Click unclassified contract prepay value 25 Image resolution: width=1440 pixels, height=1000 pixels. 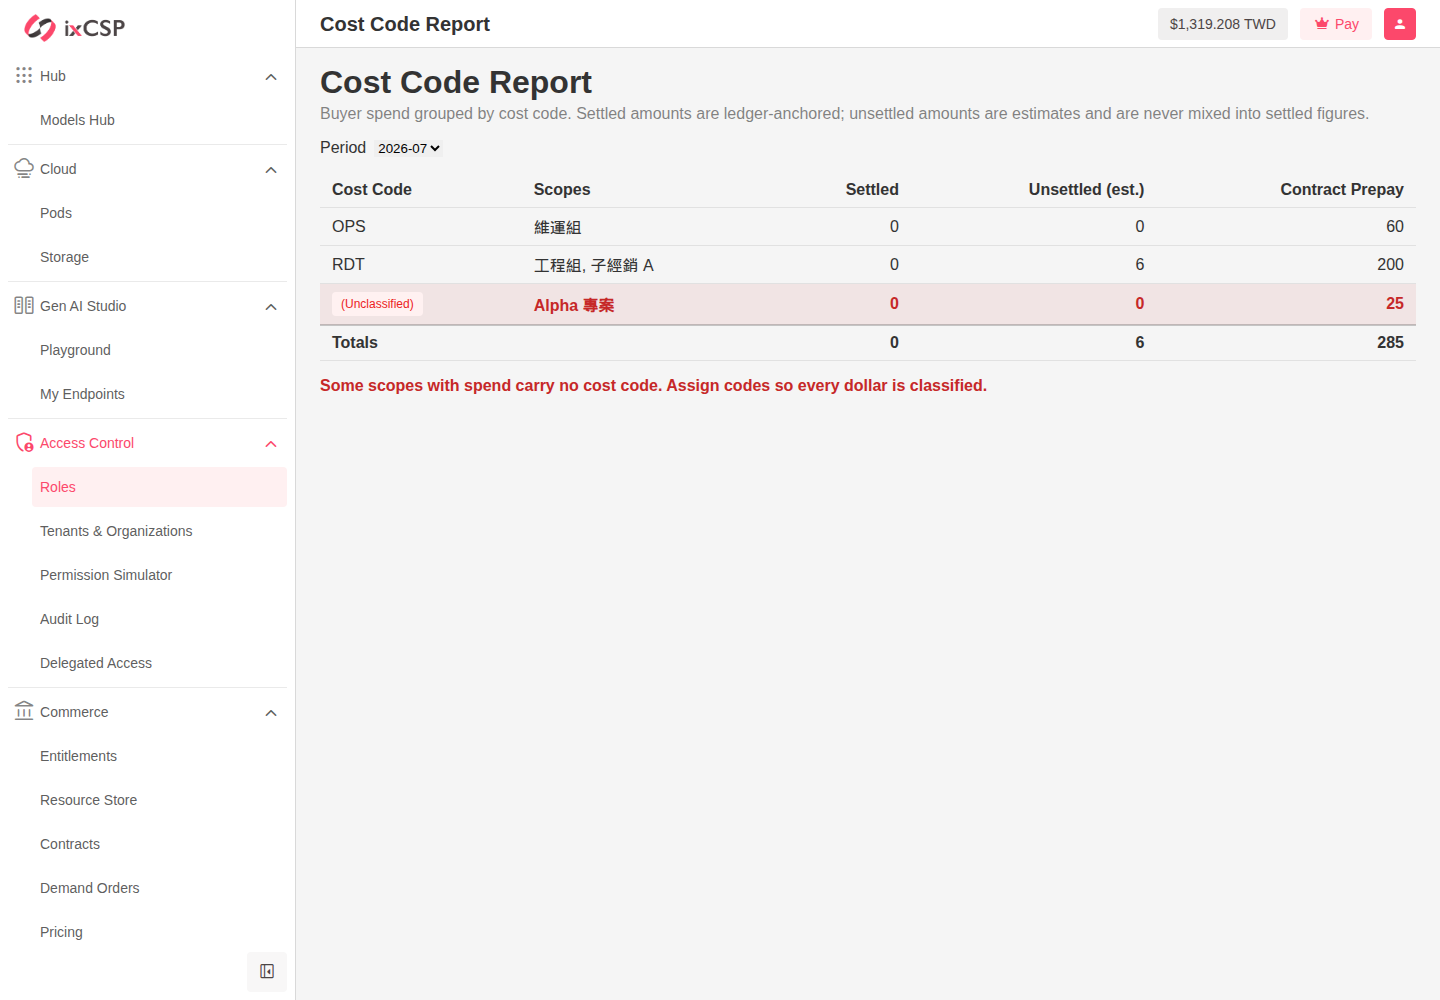coord(1395,303)
